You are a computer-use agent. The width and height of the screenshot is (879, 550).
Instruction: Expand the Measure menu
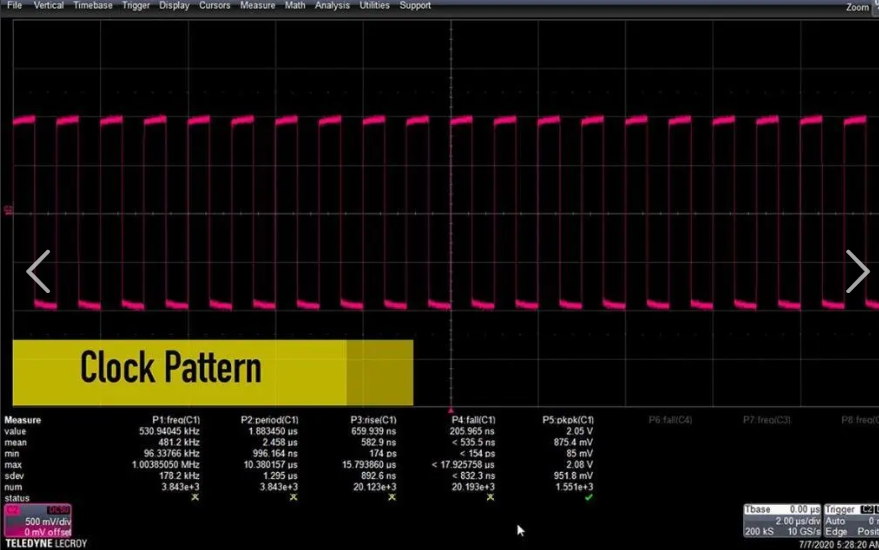pos(257,6)
